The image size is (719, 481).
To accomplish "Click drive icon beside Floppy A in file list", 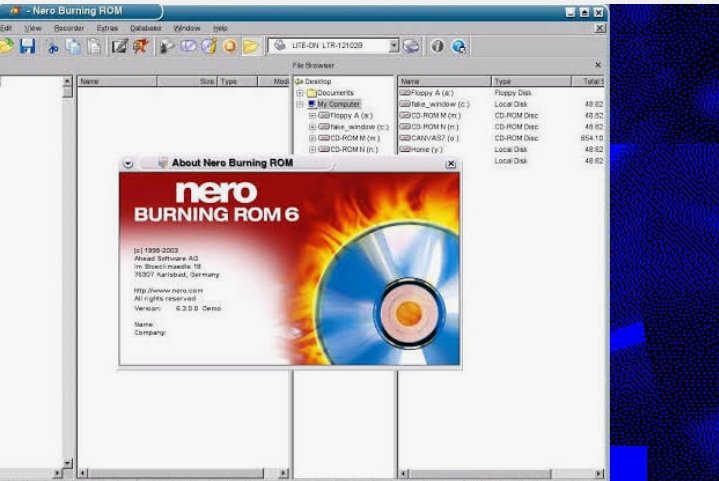I will (x=404, y=93).
